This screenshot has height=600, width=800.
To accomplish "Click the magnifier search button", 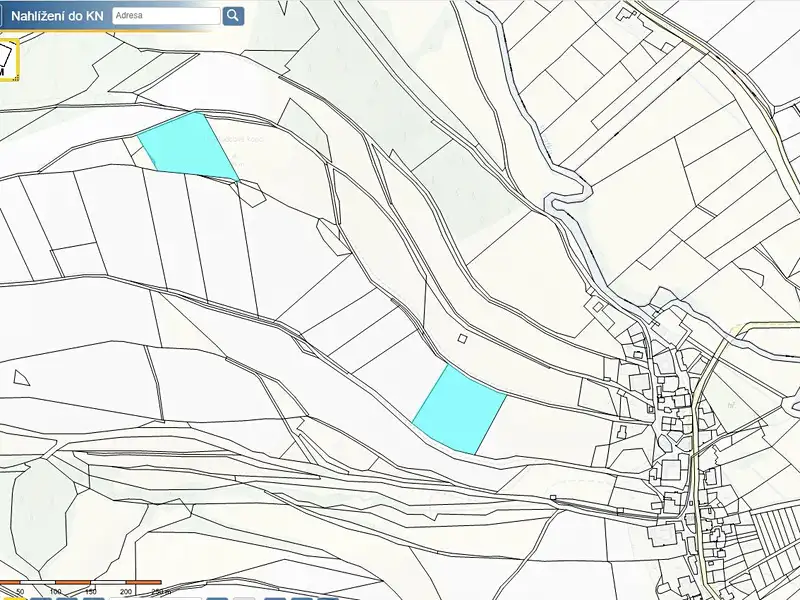I will [x=234, y=15].
